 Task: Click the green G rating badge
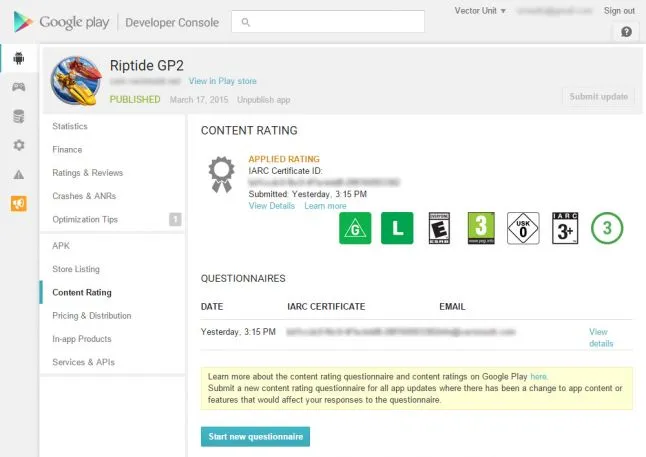coord(355,228)
